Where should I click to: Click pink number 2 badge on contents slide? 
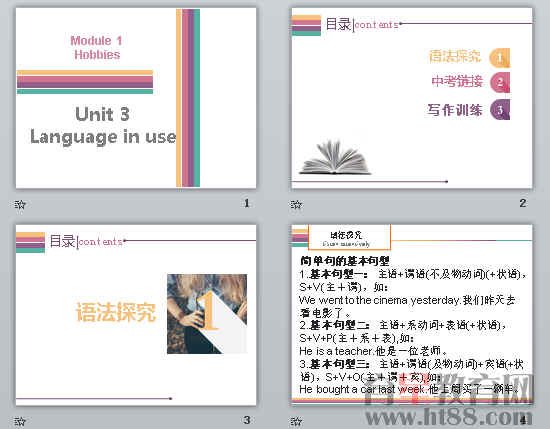click(500, 82)
